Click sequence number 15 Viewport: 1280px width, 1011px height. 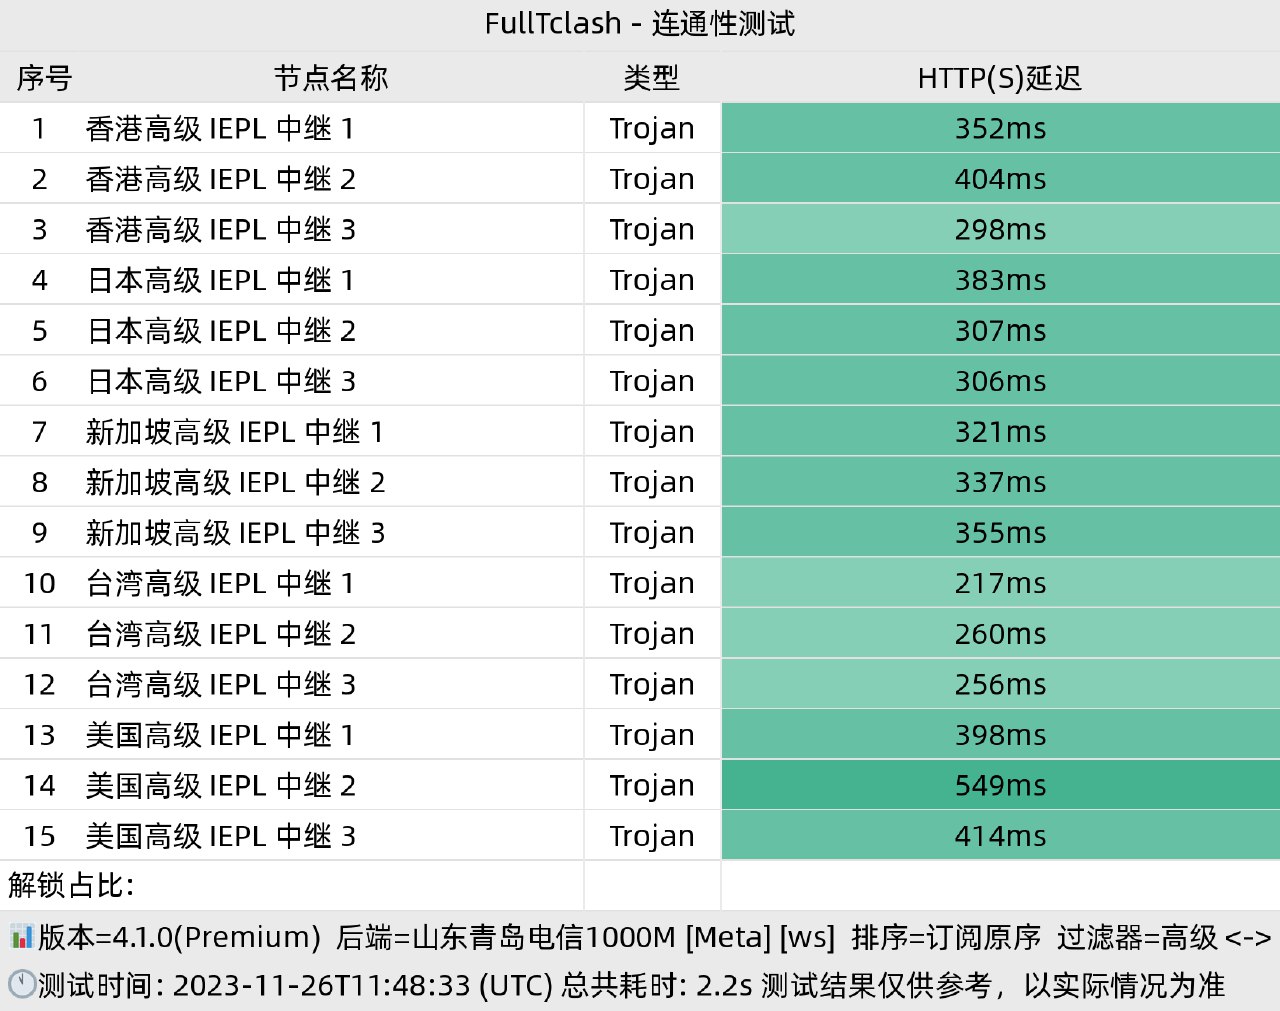tap(40, 835)
